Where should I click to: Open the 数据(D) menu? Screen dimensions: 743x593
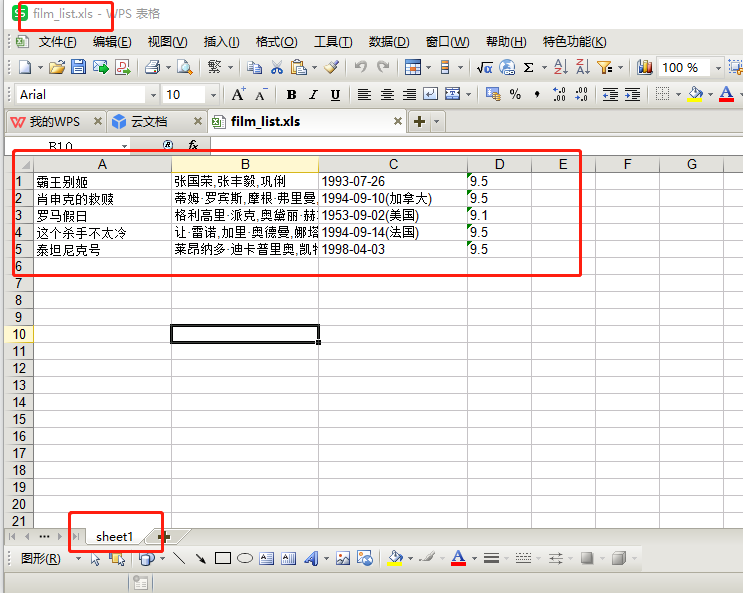pos(389,42)
